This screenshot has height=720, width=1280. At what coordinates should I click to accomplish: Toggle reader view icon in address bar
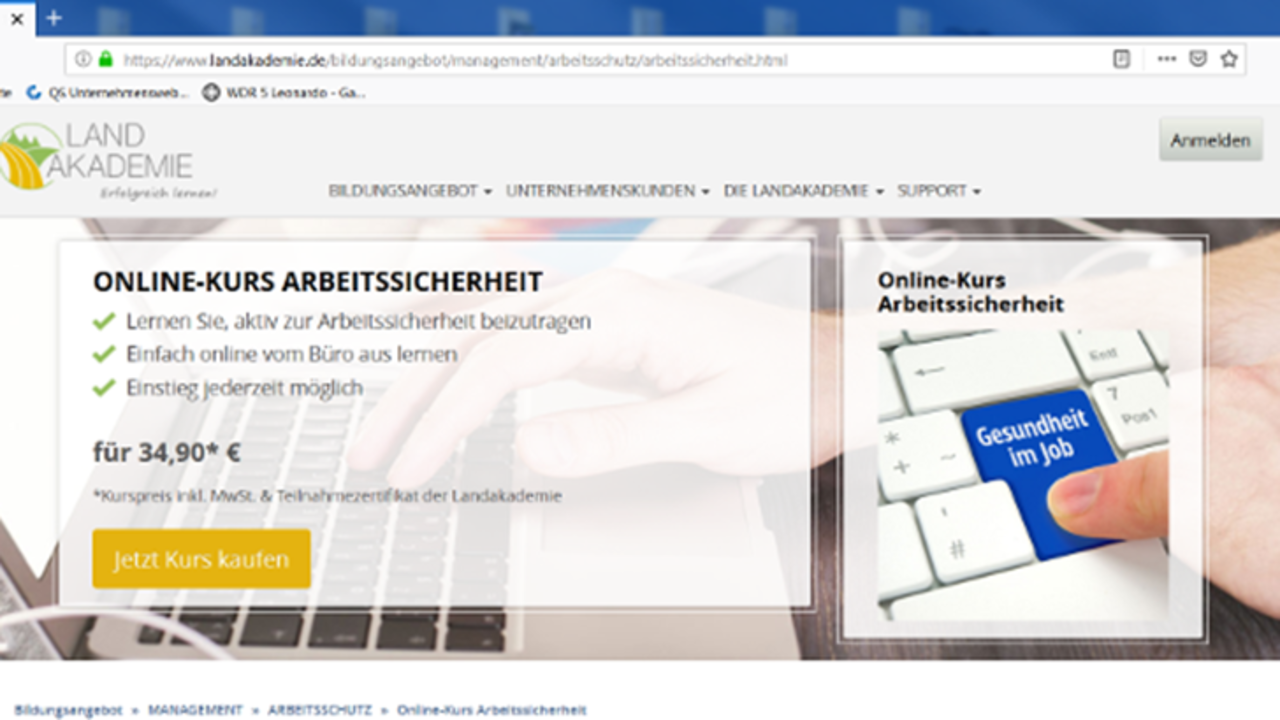1121,59
